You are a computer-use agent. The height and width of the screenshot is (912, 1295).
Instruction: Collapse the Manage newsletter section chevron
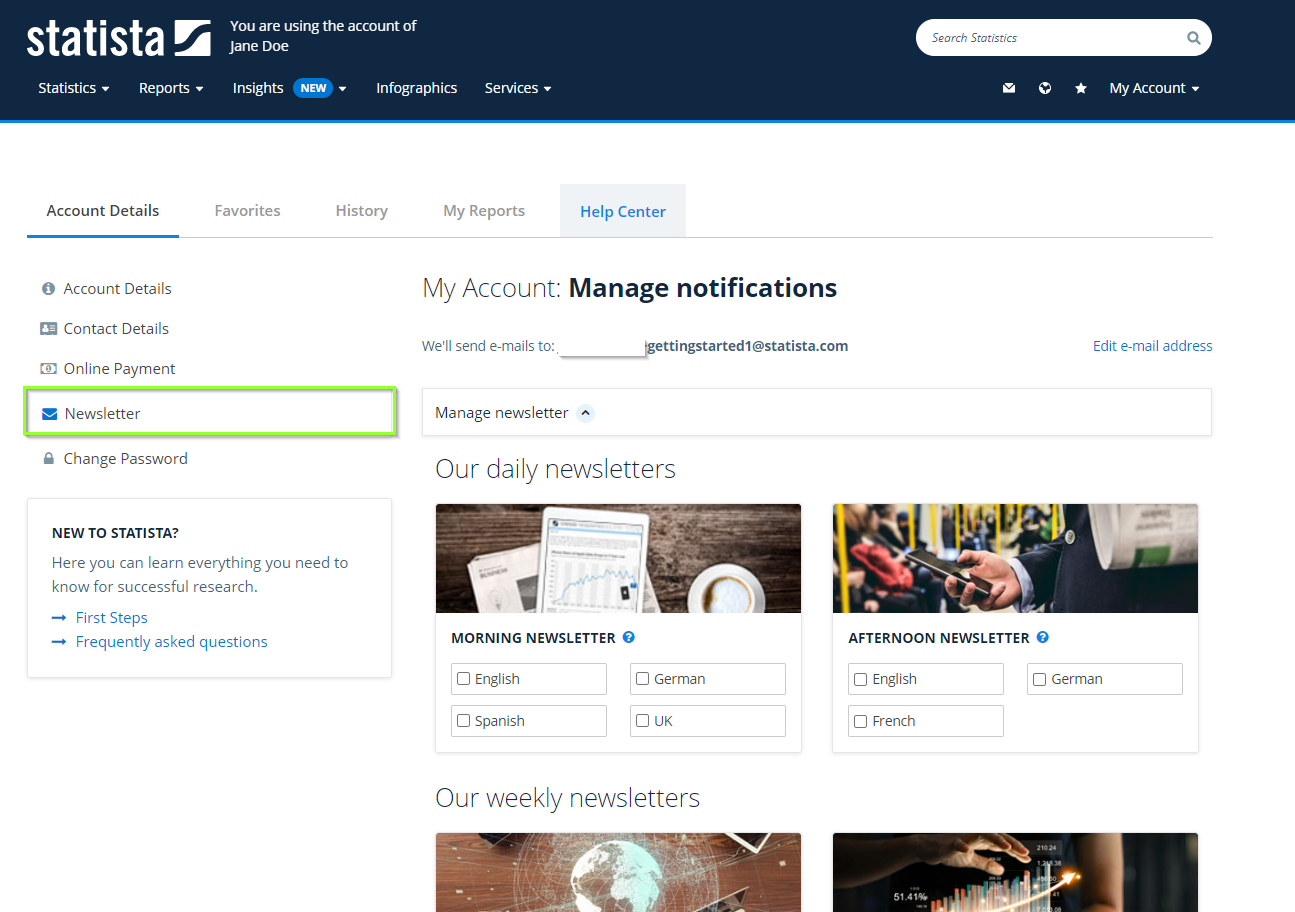tap(586, 413)
